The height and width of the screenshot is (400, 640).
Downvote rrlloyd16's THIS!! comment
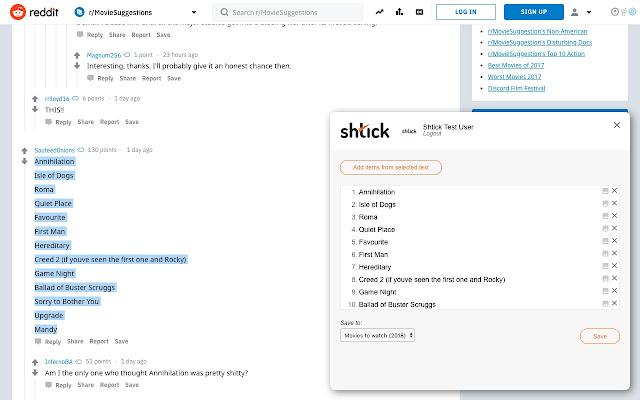tap(35, 109)
